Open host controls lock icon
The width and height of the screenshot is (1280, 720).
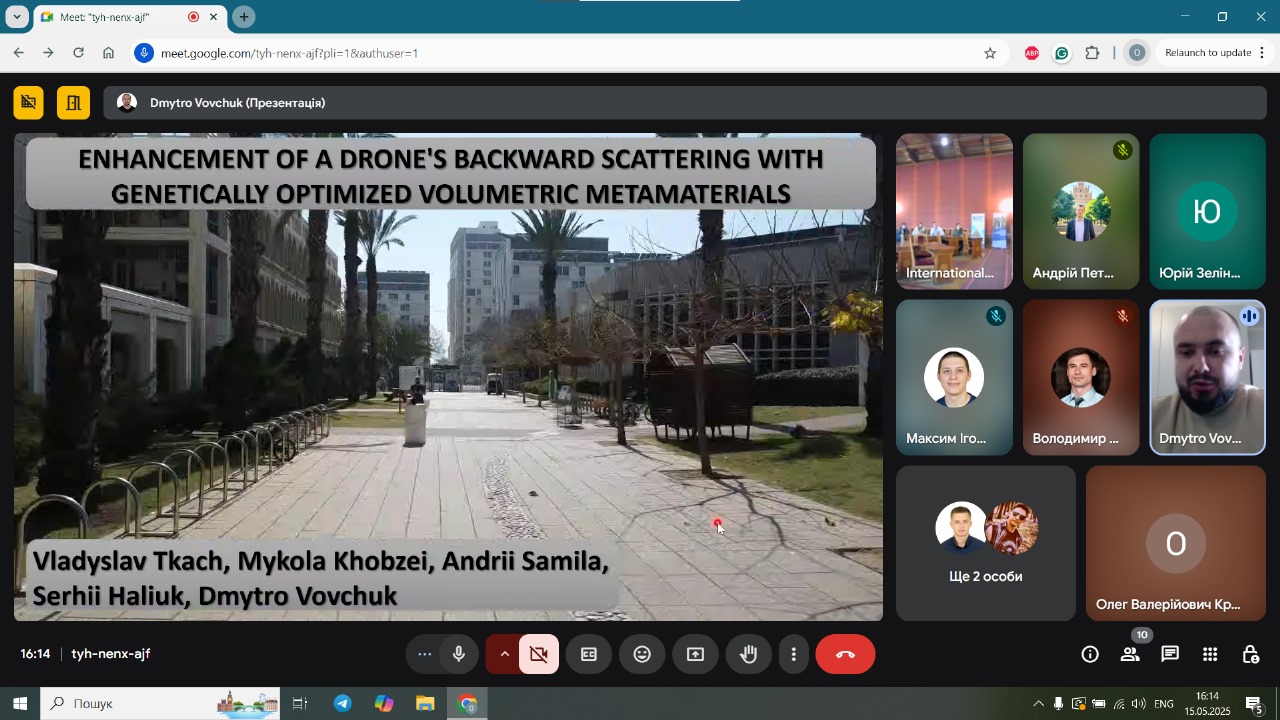[x=1250, y=654]
